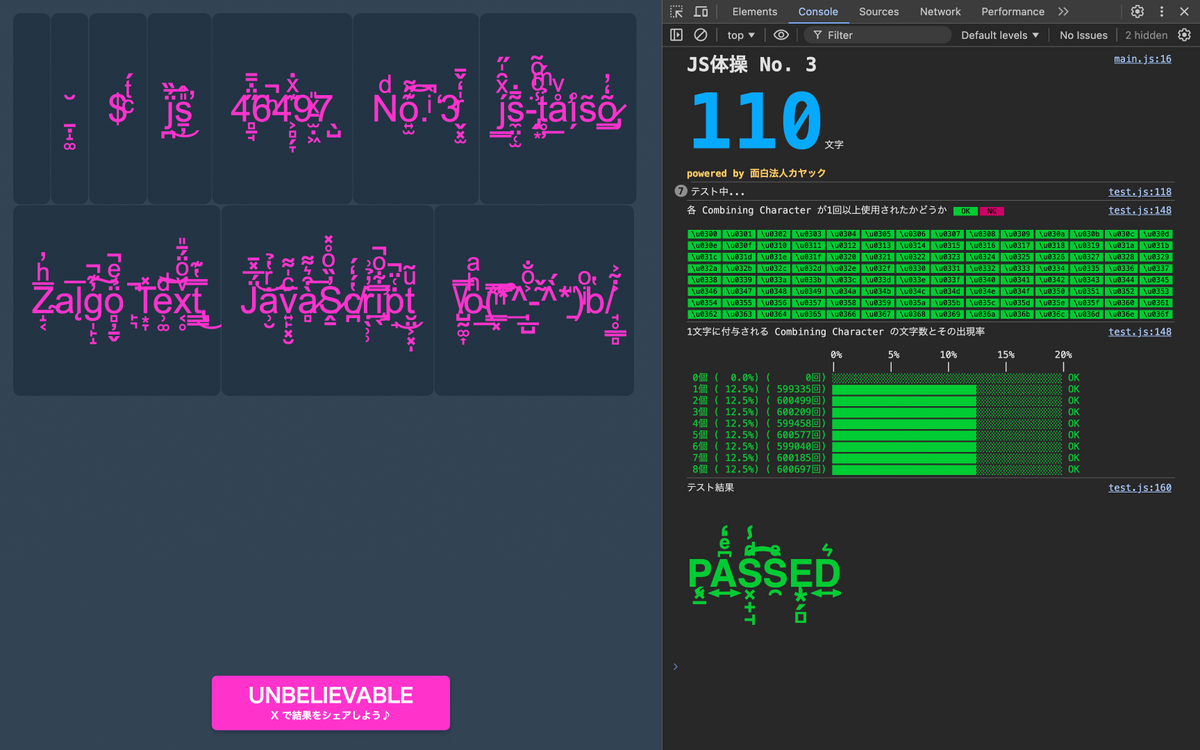Click the message repeat count badge 7
Screen dimensions: 1200x750
click(681, 191)
